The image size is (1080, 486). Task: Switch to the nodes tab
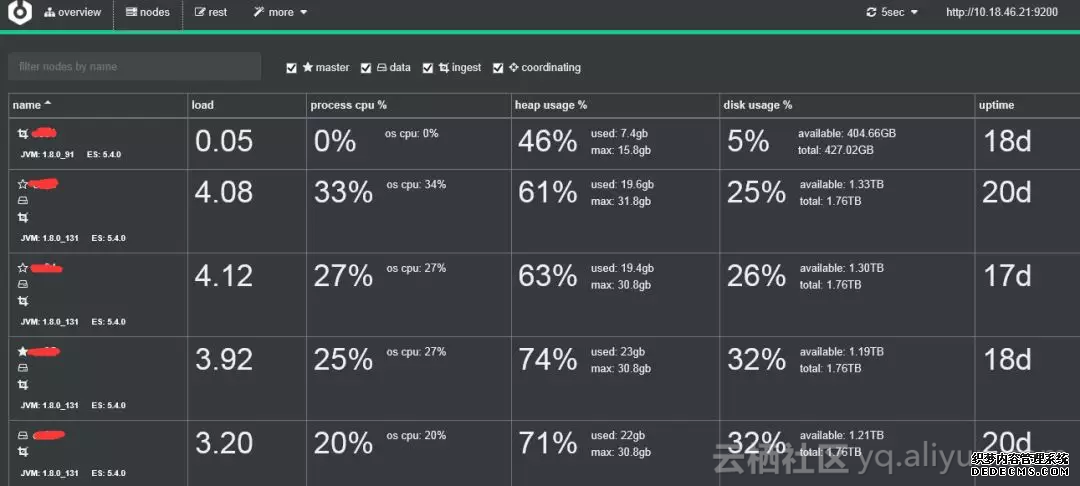pyautogui.click(x=148, y=13)
